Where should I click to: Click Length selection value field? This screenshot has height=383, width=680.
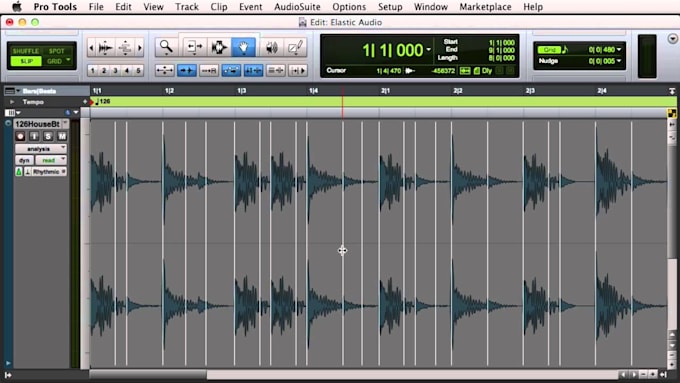(x=501, y=58)
